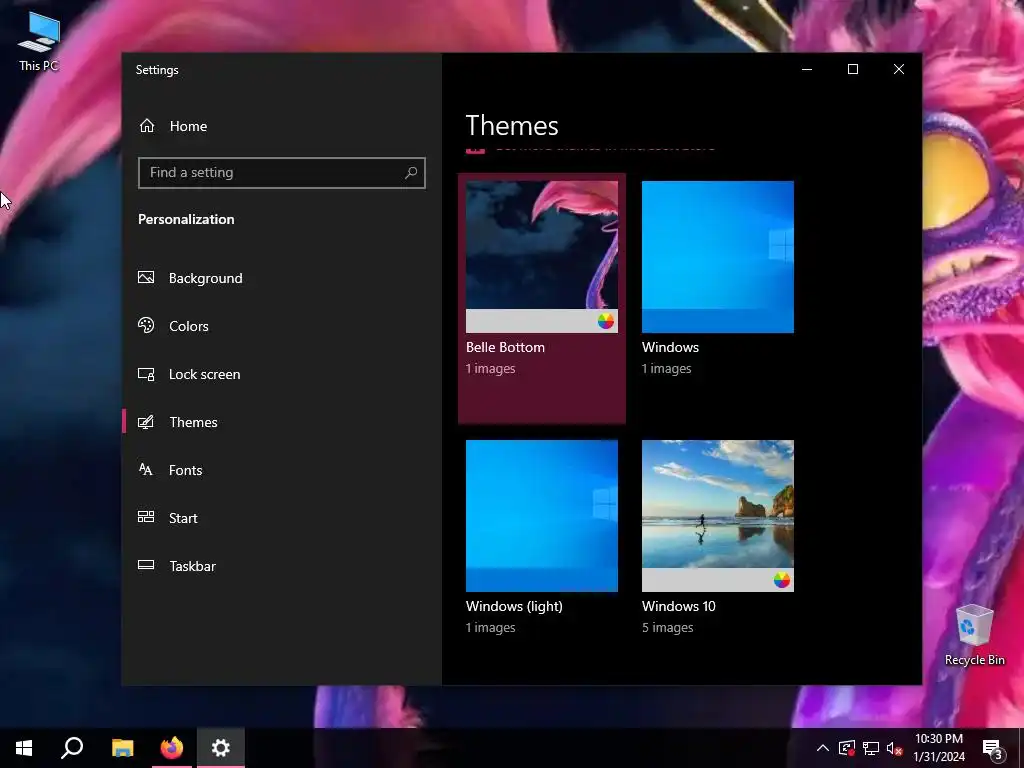Apply the Belle Bottom theme thumbnail
The width and height of the screenshot is (1024, 768).
[x=541, y=257]
